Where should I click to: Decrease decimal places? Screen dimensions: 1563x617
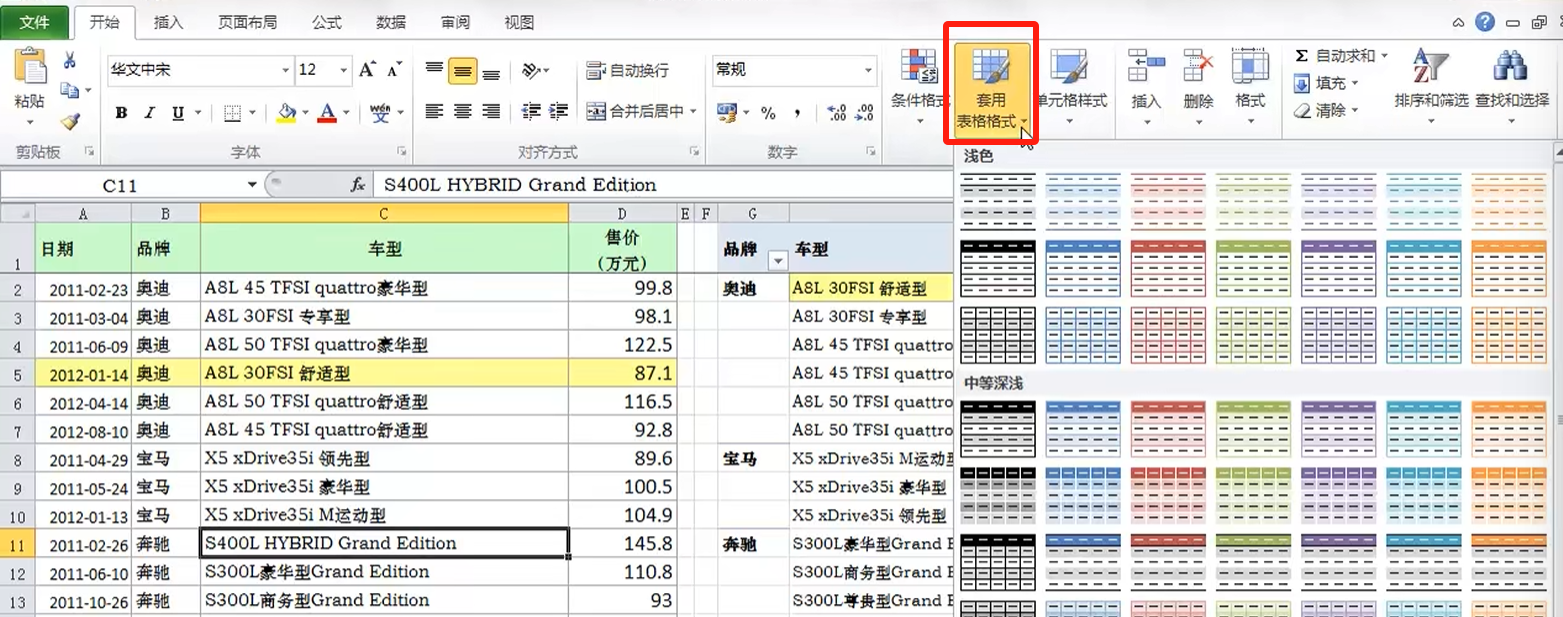coord(865,113)
